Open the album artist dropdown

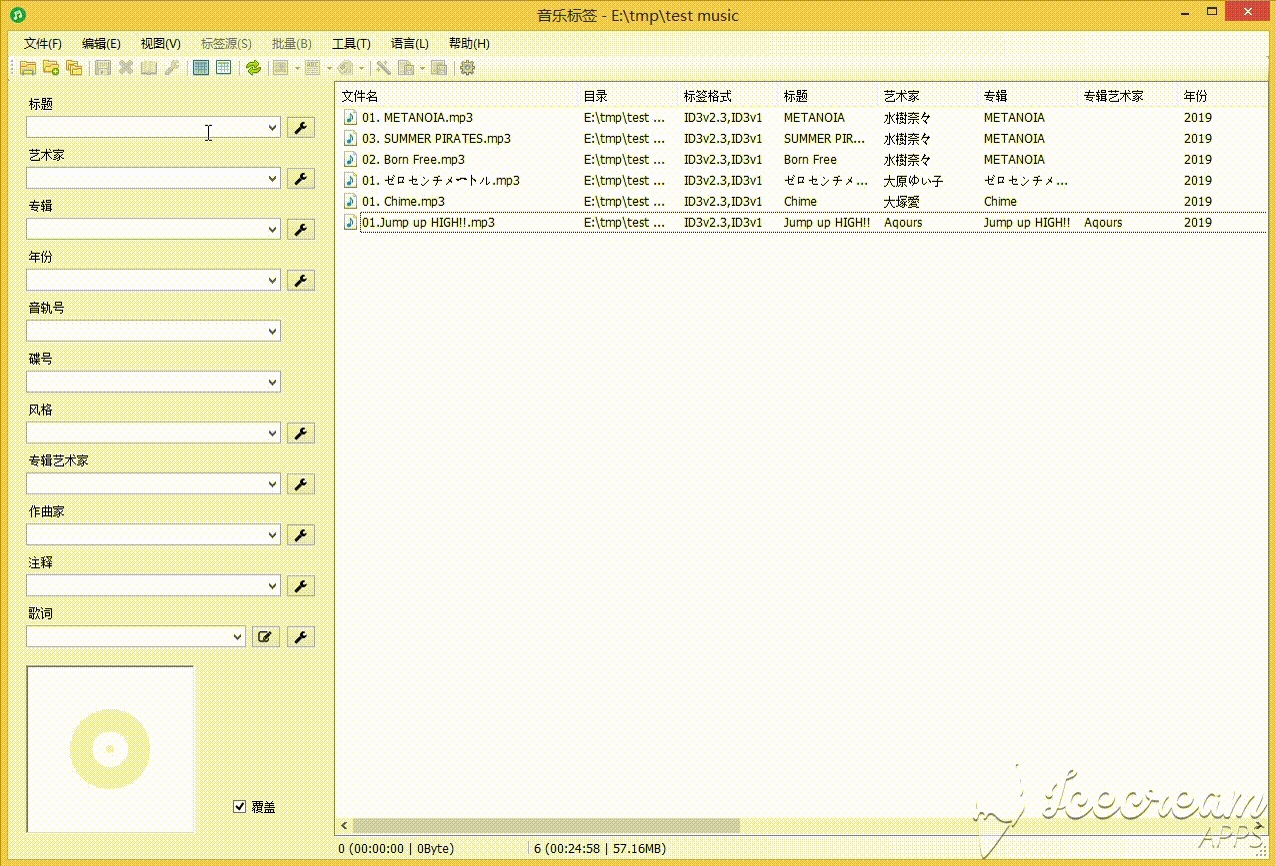point(271,483)
